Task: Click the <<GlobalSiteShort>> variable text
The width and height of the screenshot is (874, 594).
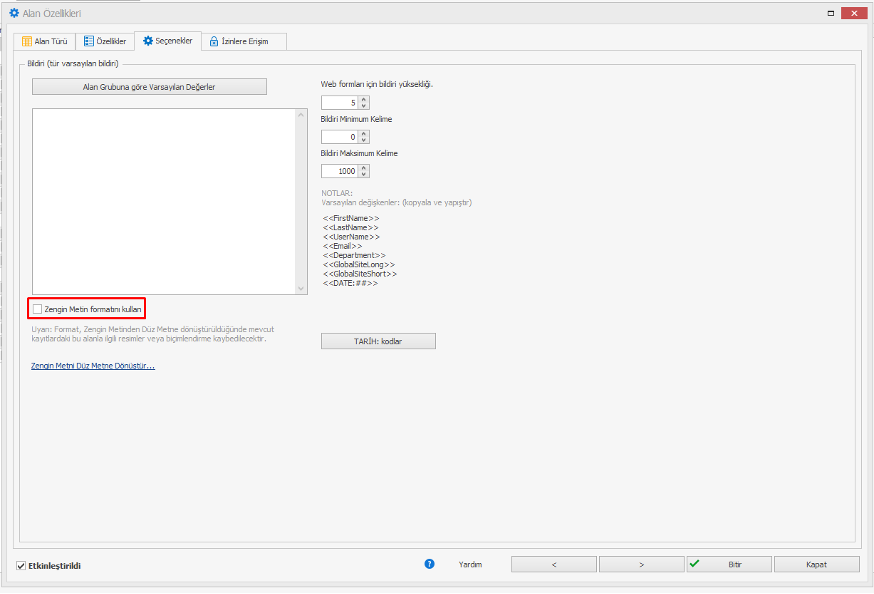Action: 360,274
